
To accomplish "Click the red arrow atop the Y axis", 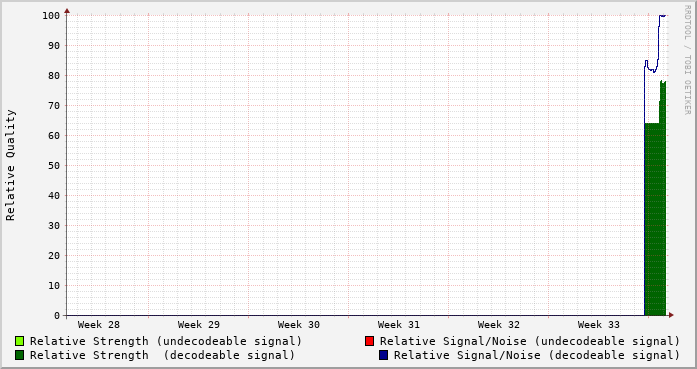I will coord(67,11).
